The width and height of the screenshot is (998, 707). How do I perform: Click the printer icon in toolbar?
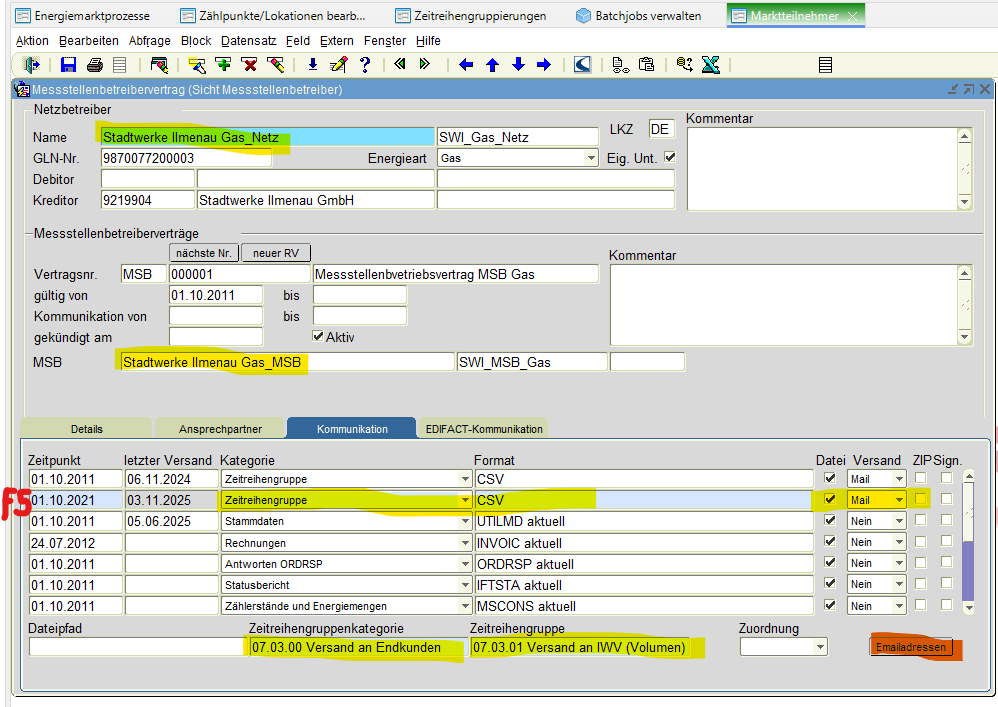click(x=95, y=65)
